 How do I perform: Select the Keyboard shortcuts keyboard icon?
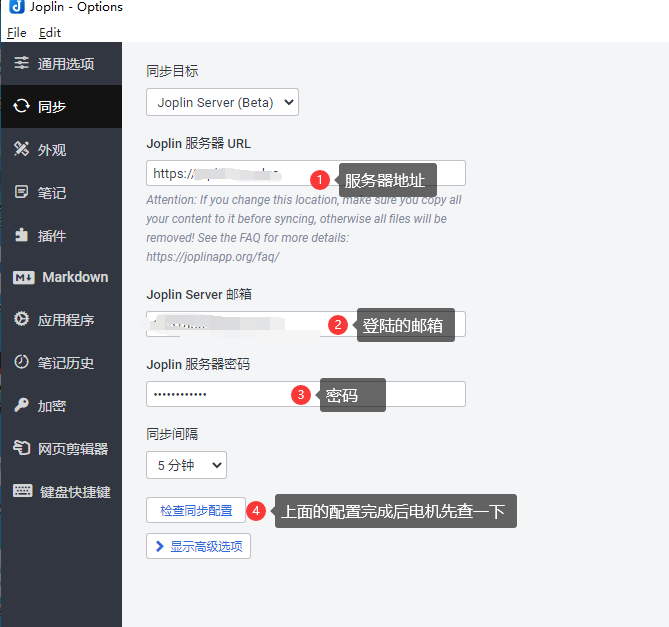coord(23,491)
